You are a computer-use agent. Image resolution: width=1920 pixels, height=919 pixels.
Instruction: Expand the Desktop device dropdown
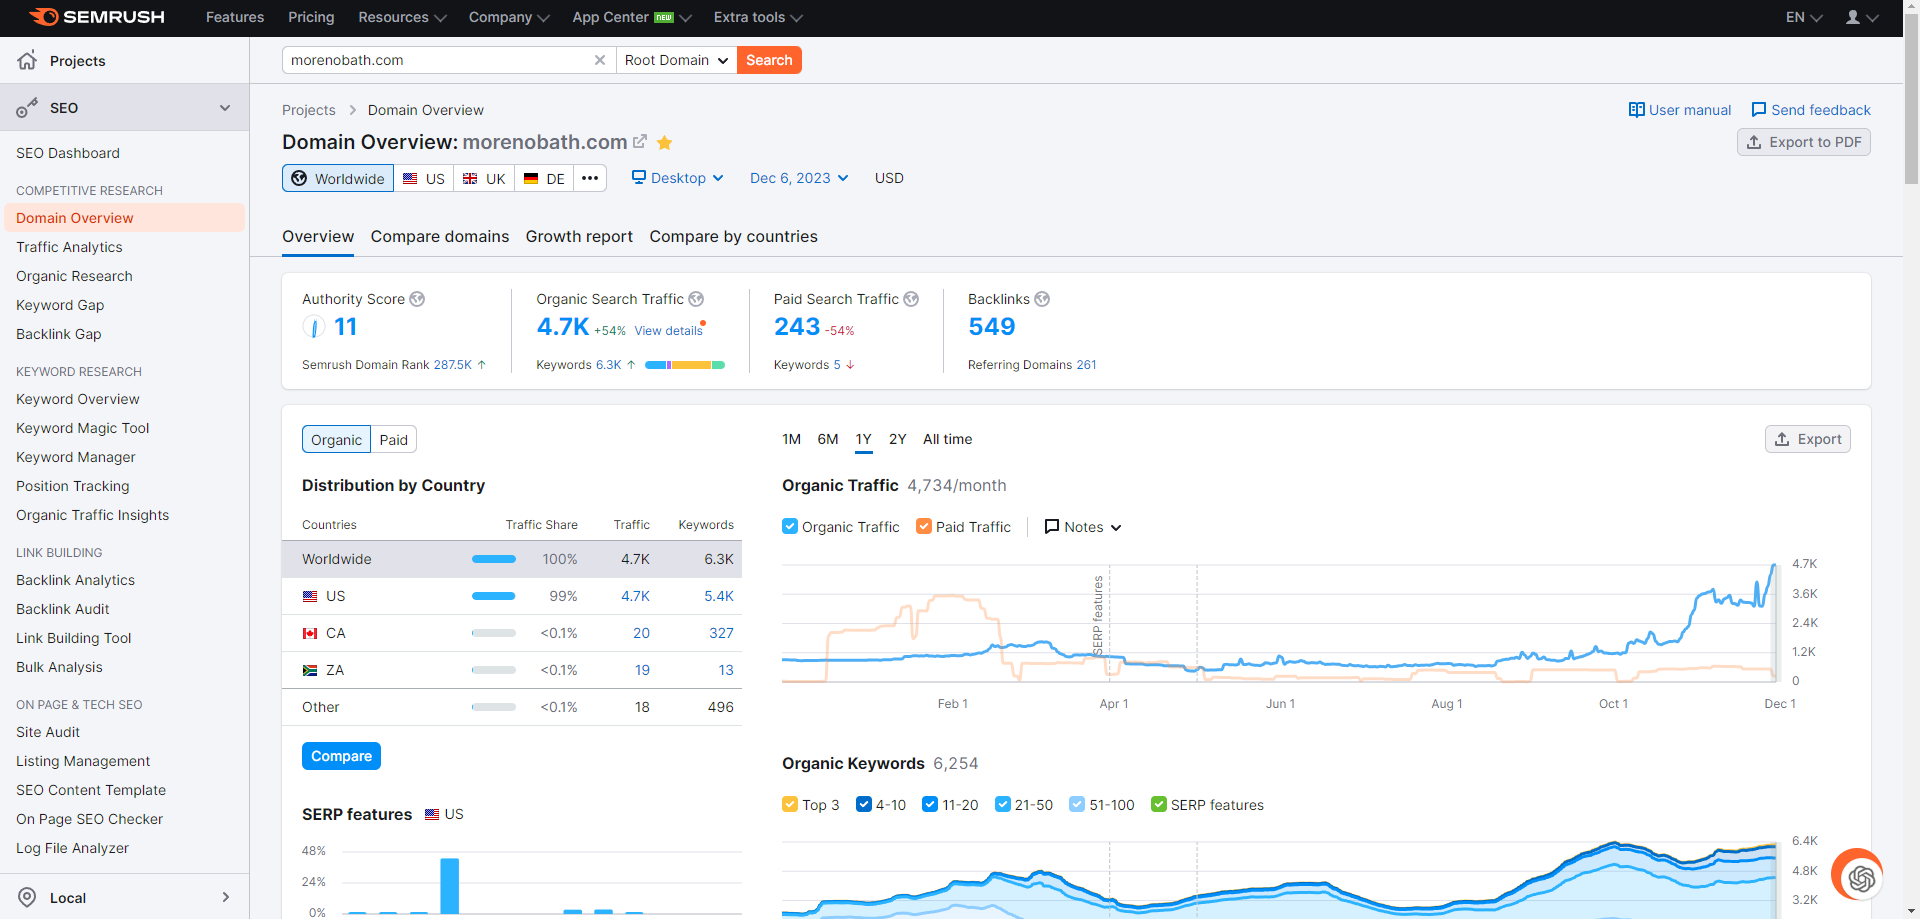pyautogui.click(x=677, y=178)
